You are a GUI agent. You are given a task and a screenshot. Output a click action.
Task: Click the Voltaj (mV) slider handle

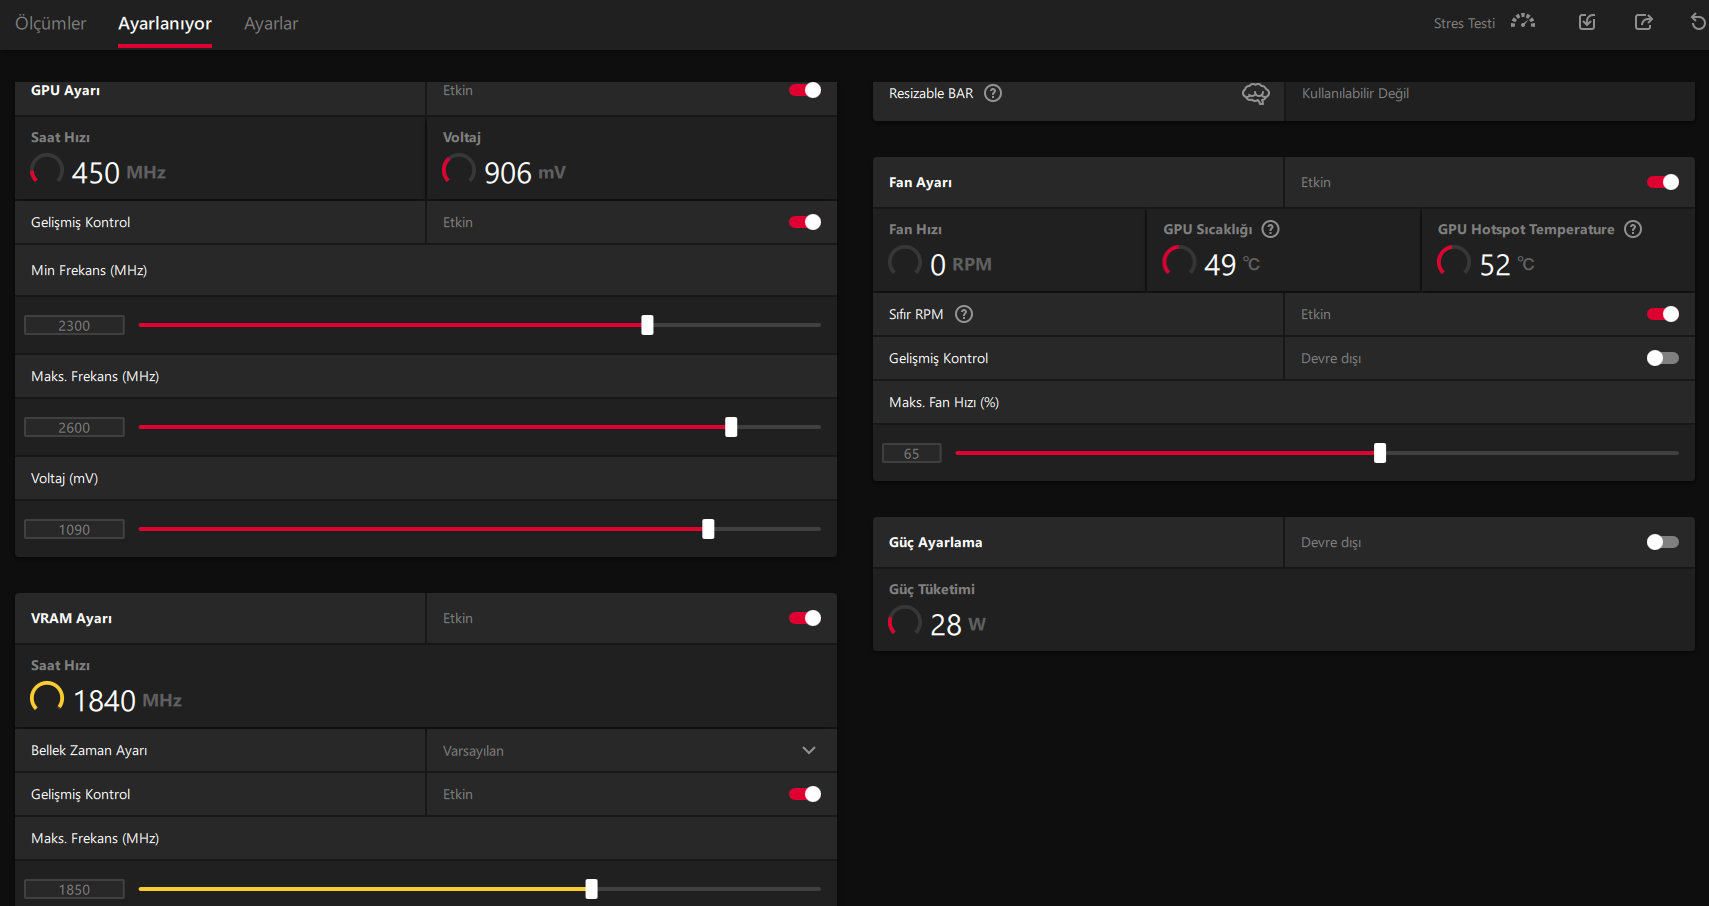click(708, 529)
